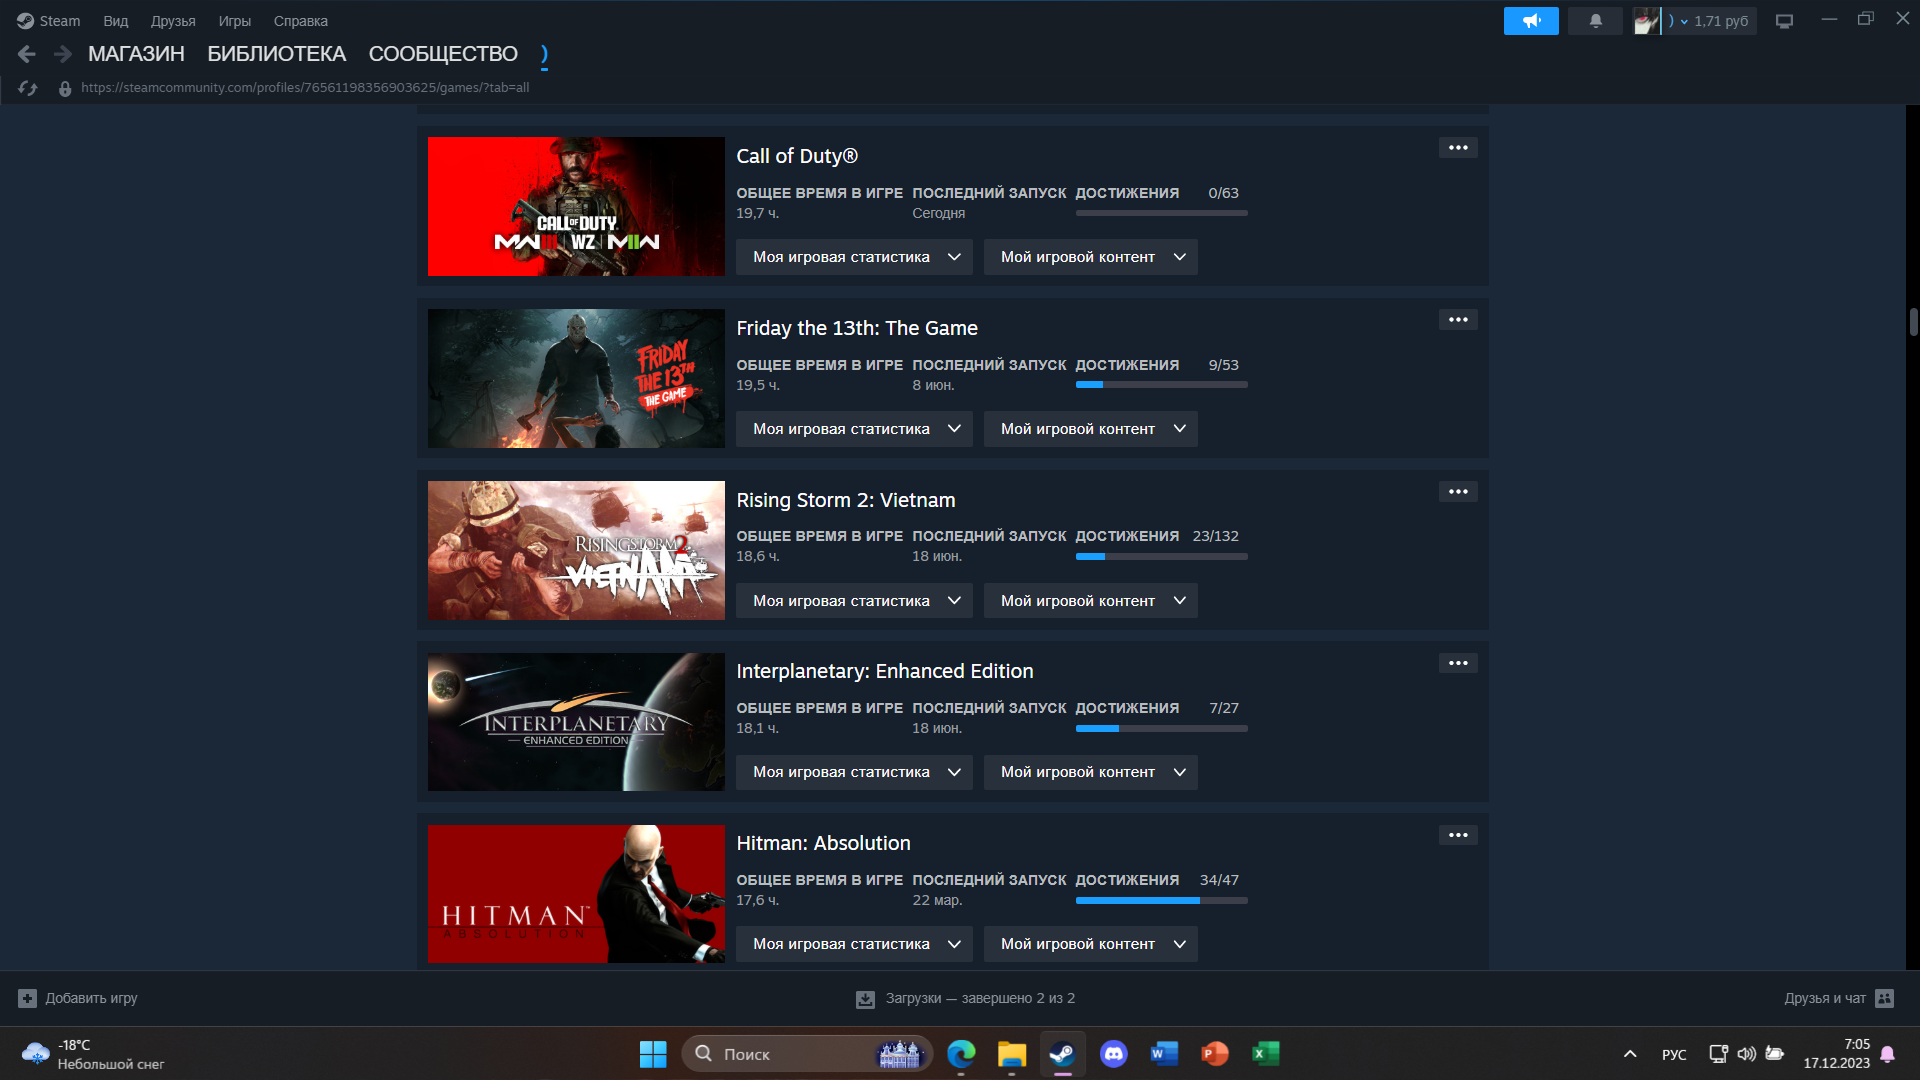Expand game content for Rising Storm 2
This screenshot has width=1920, height=1080.
pyautogui.click(x=1091, y=601)
